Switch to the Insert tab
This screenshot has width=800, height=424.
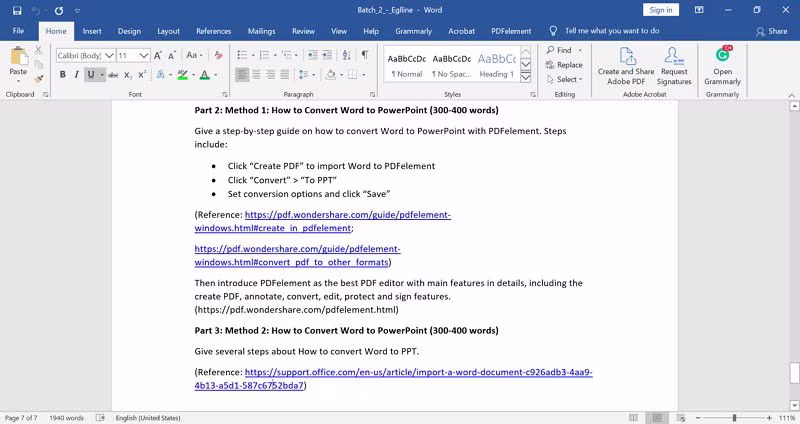click(92, 31)
